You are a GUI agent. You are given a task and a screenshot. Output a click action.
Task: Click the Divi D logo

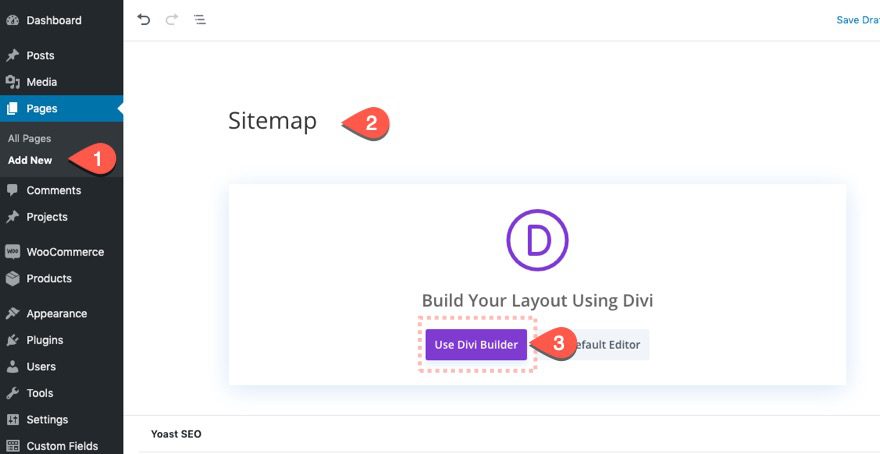(x=537, y=240)
